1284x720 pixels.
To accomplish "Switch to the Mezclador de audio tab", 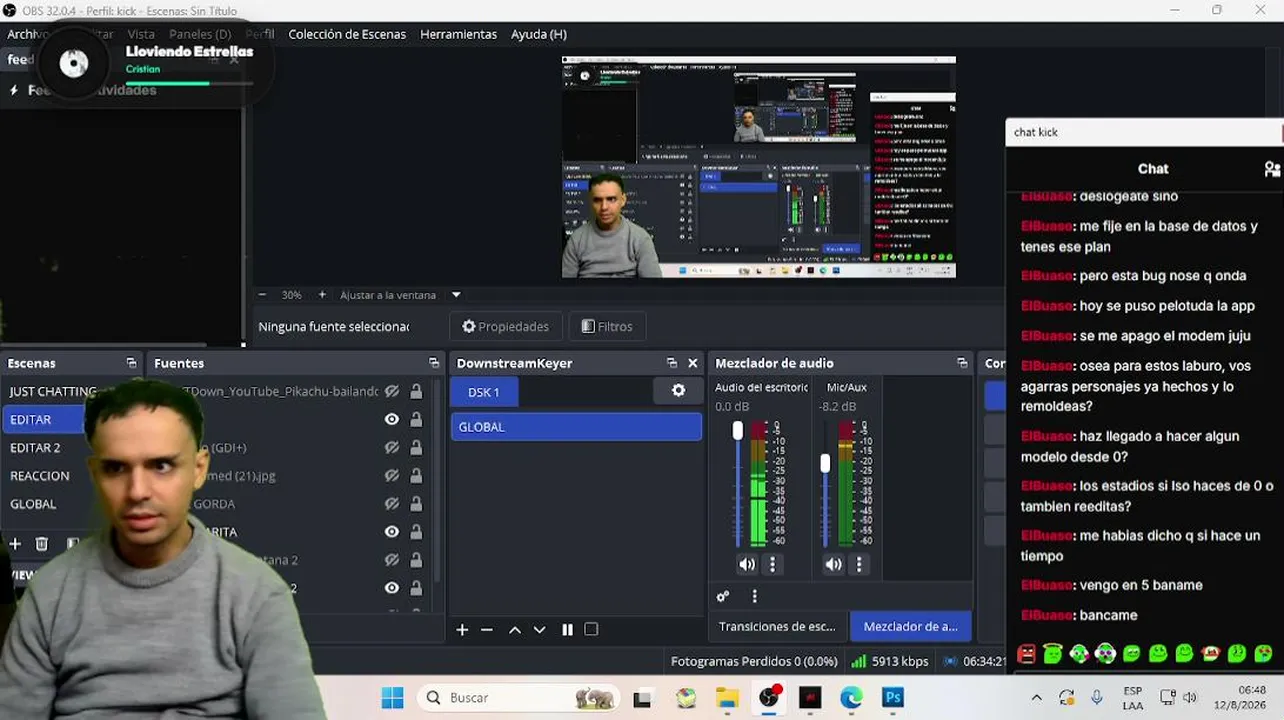I will pos(910,626).
